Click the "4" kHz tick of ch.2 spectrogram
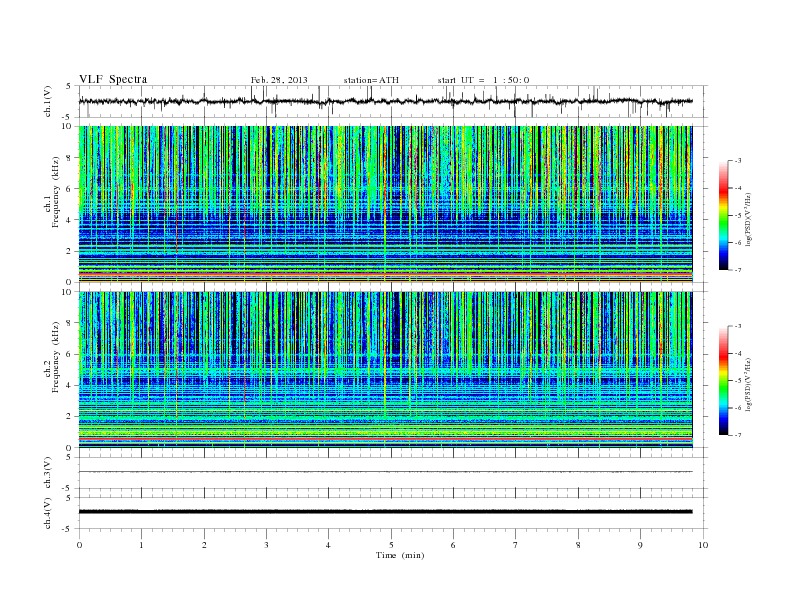The width and height of the screenshot is (792, 612). pyautogui.click(x=69, y=385)
